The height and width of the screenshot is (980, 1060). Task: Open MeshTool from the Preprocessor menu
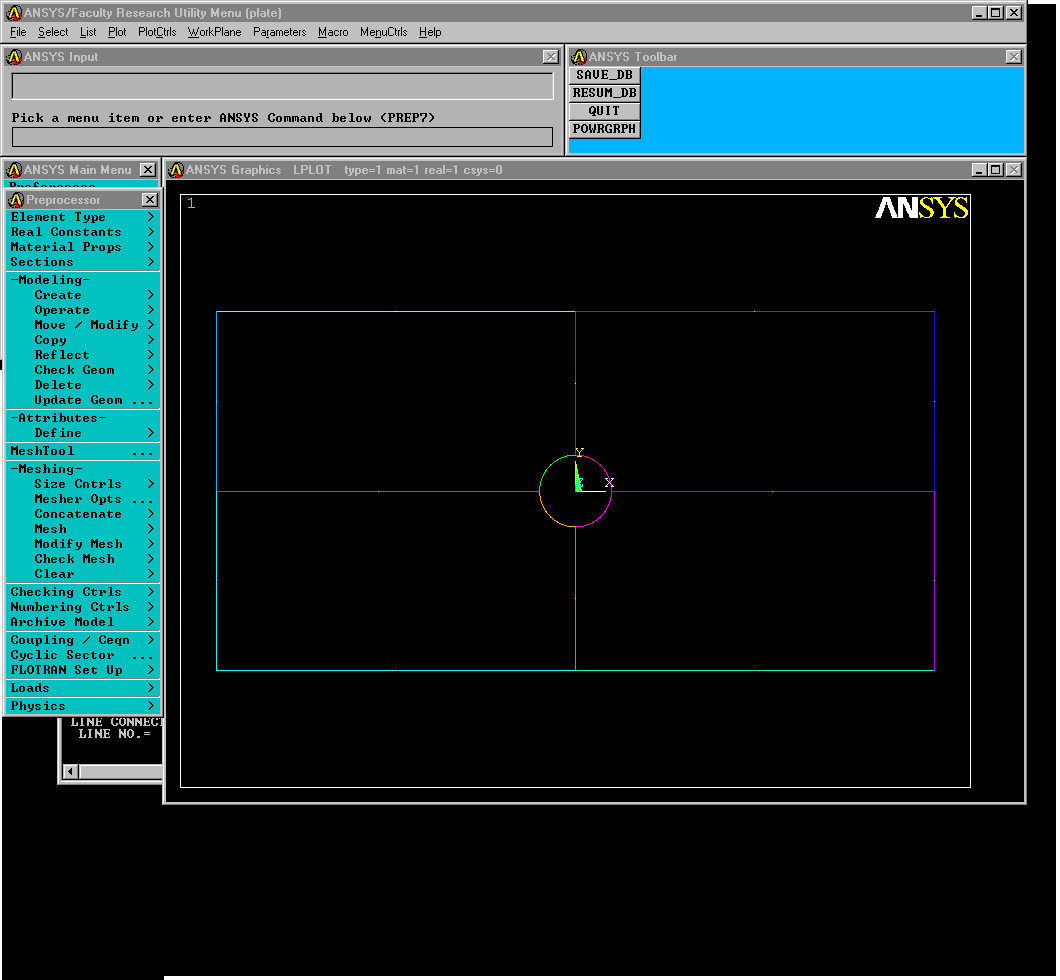82,451
